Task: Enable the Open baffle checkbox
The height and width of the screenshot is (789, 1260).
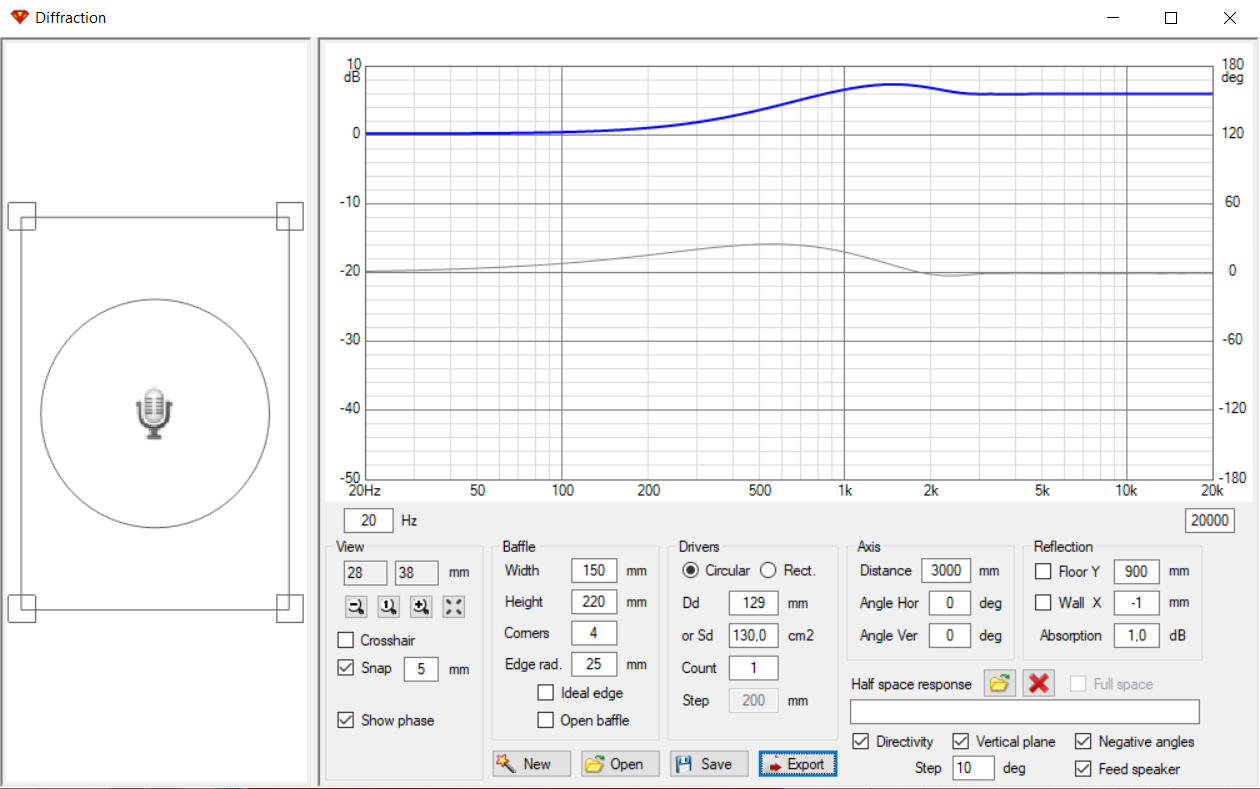Action: coord(546,720)
